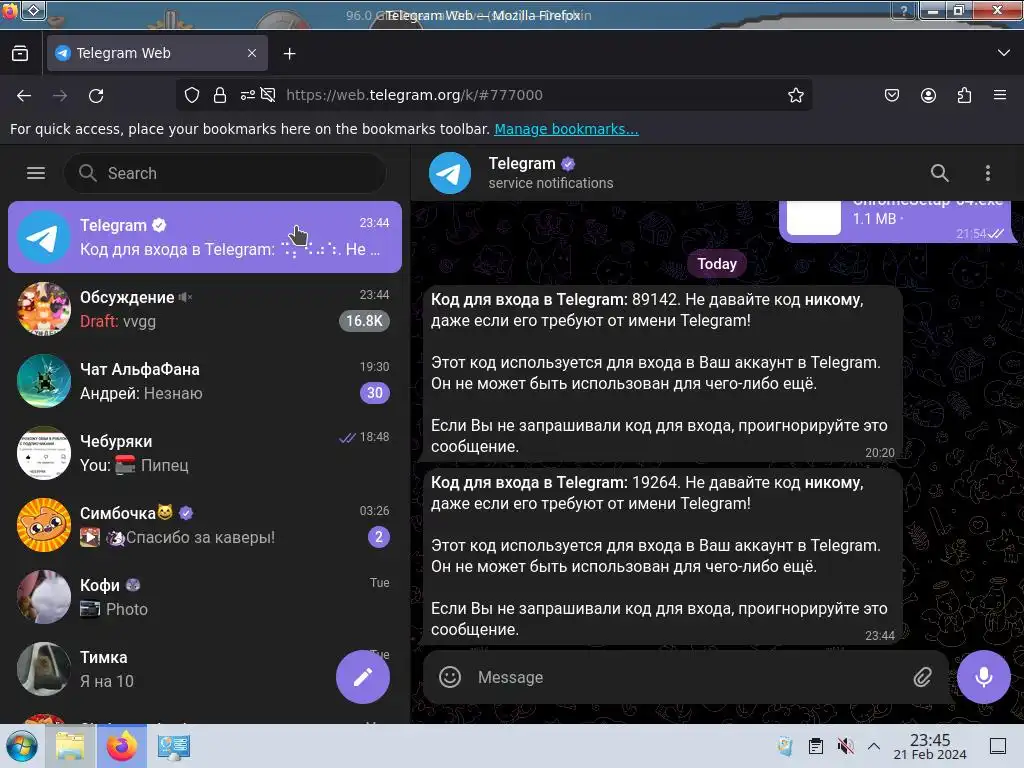
Task: Click the Обсуждение 16.8K unread badge
Action: pos(364,321)
